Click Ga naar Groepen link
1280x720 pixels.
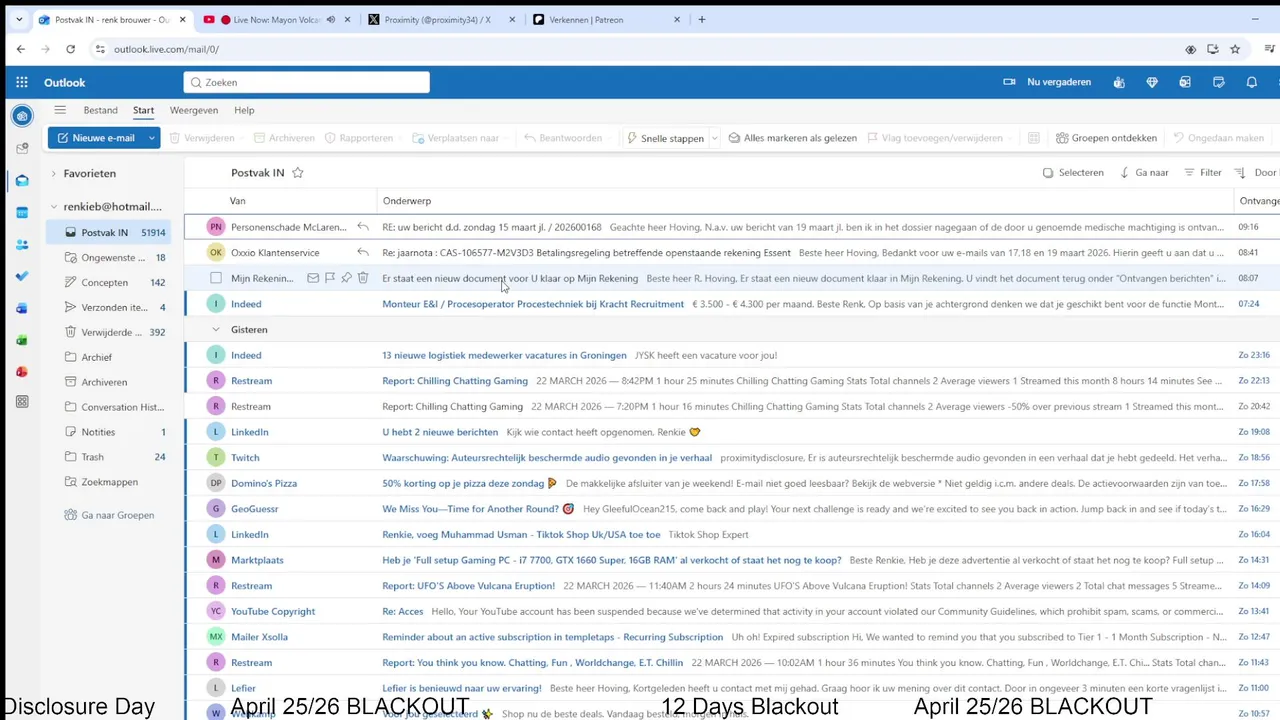[109, 515]
